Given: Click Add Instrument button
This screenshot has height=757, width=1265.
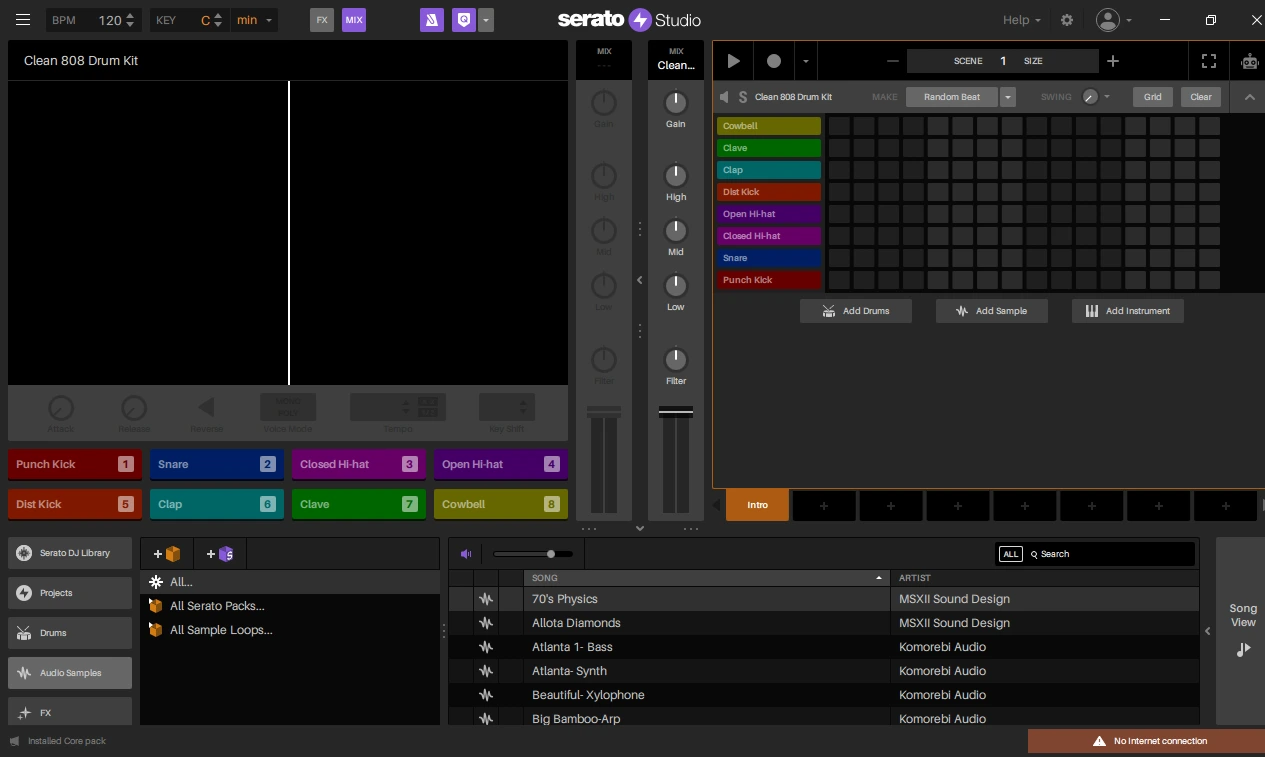Looking at the screenshot, I should pos(1128,311).
